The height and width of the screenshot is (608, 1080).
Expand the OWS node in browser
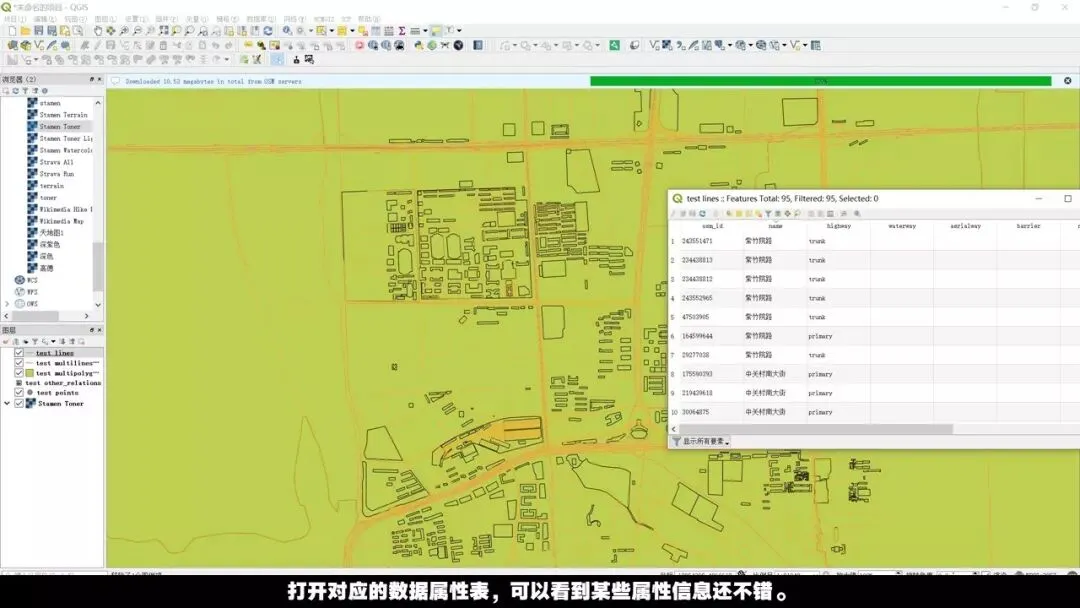click(8, 304)
